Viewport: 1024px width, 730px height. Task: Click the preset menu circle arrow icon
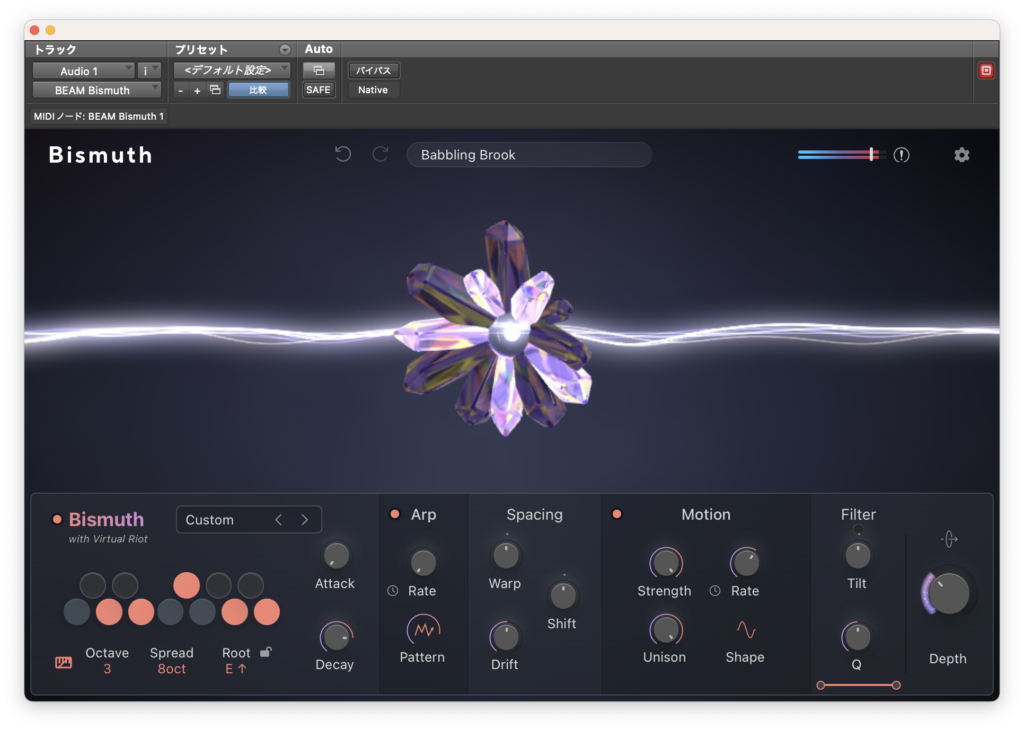(285, 50)
